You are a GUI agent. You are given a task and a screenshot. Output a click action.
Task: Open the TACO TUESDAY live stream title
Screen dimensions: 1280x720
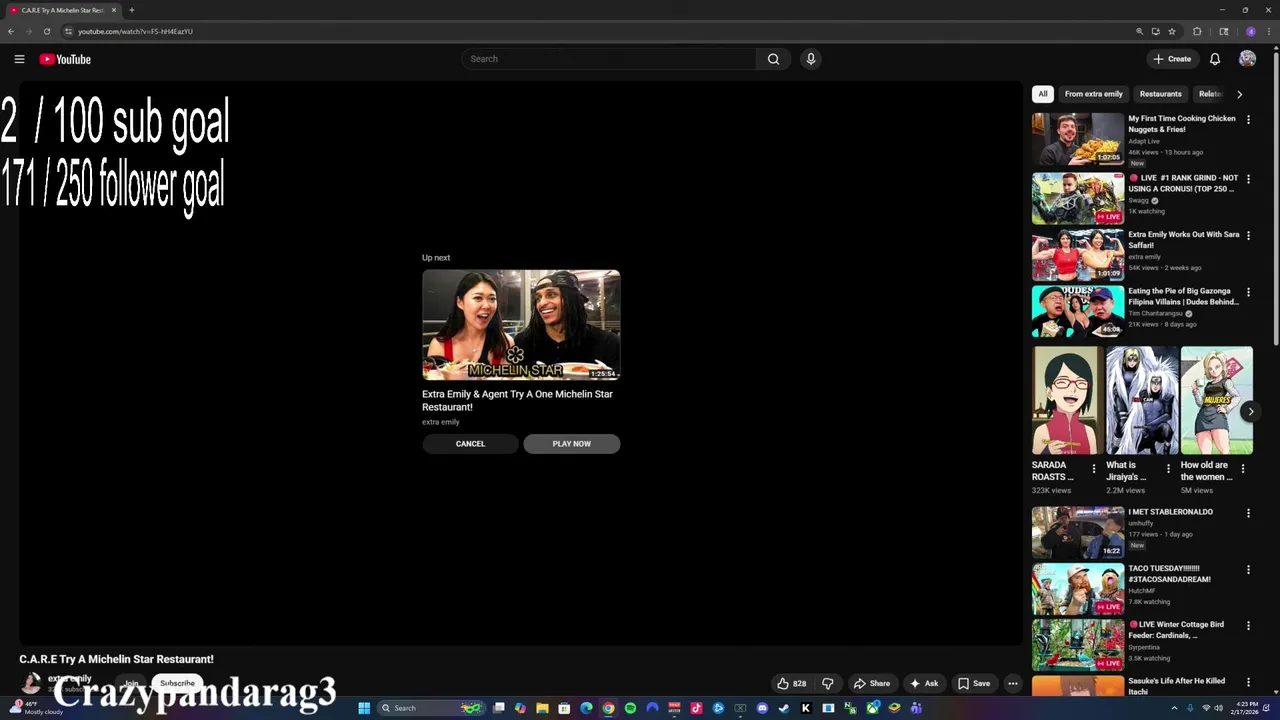pyautogui.click(x=1169, y=574)
